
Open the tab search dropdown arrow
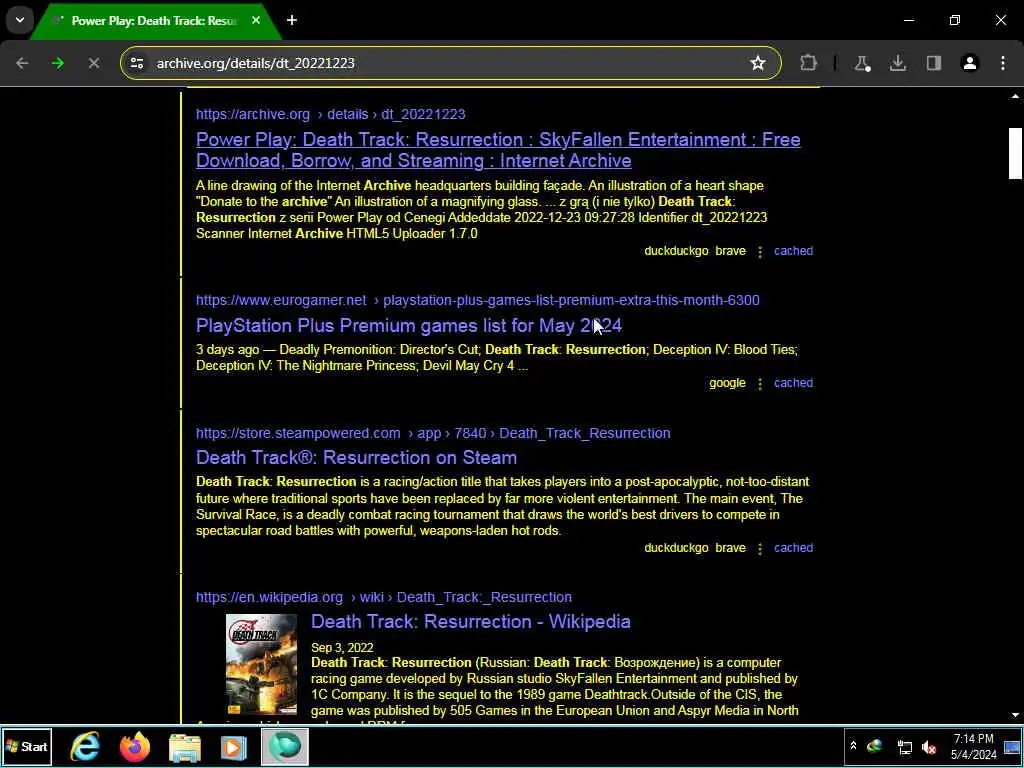[20, 20]
